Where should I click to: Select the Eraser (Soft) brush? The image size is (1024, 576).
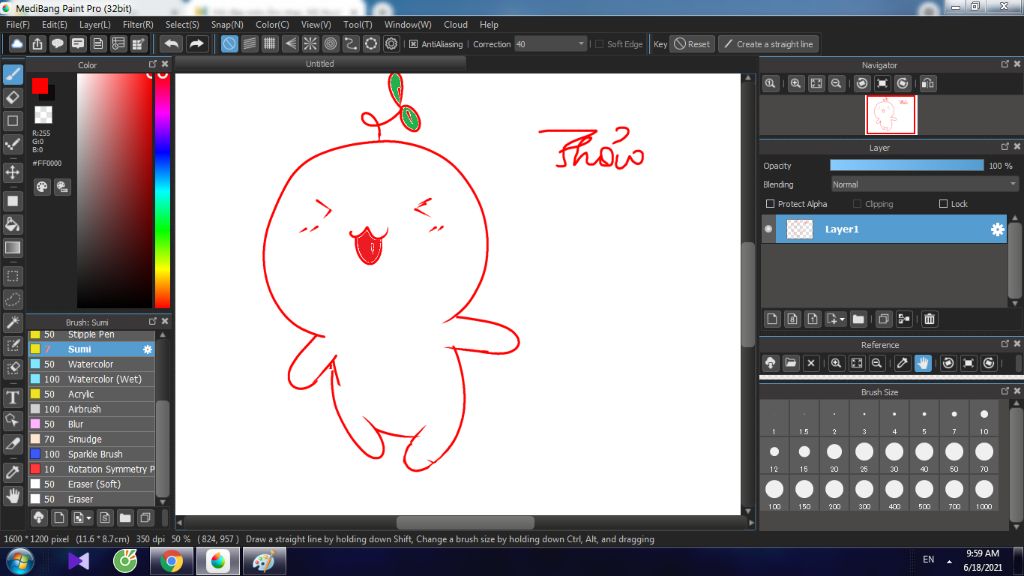(x=91, y=484)
